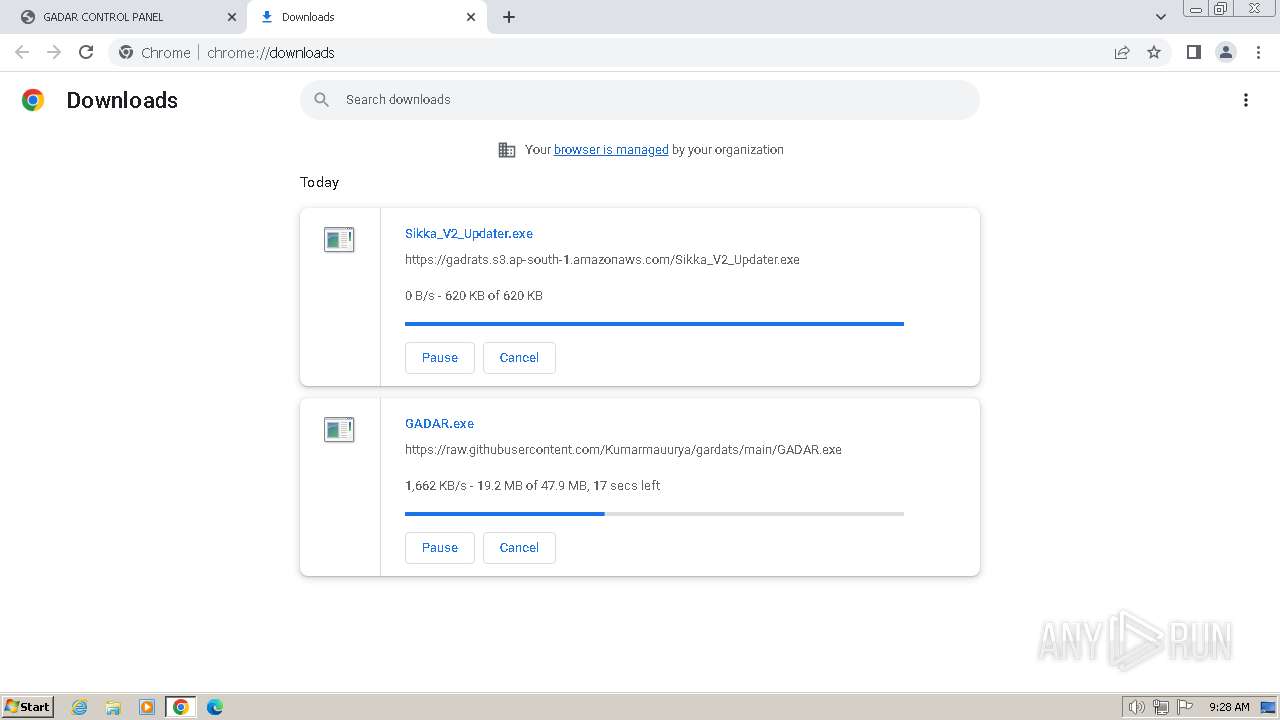Reload the downloads page
1280x720 pixels.
[86, 52]
